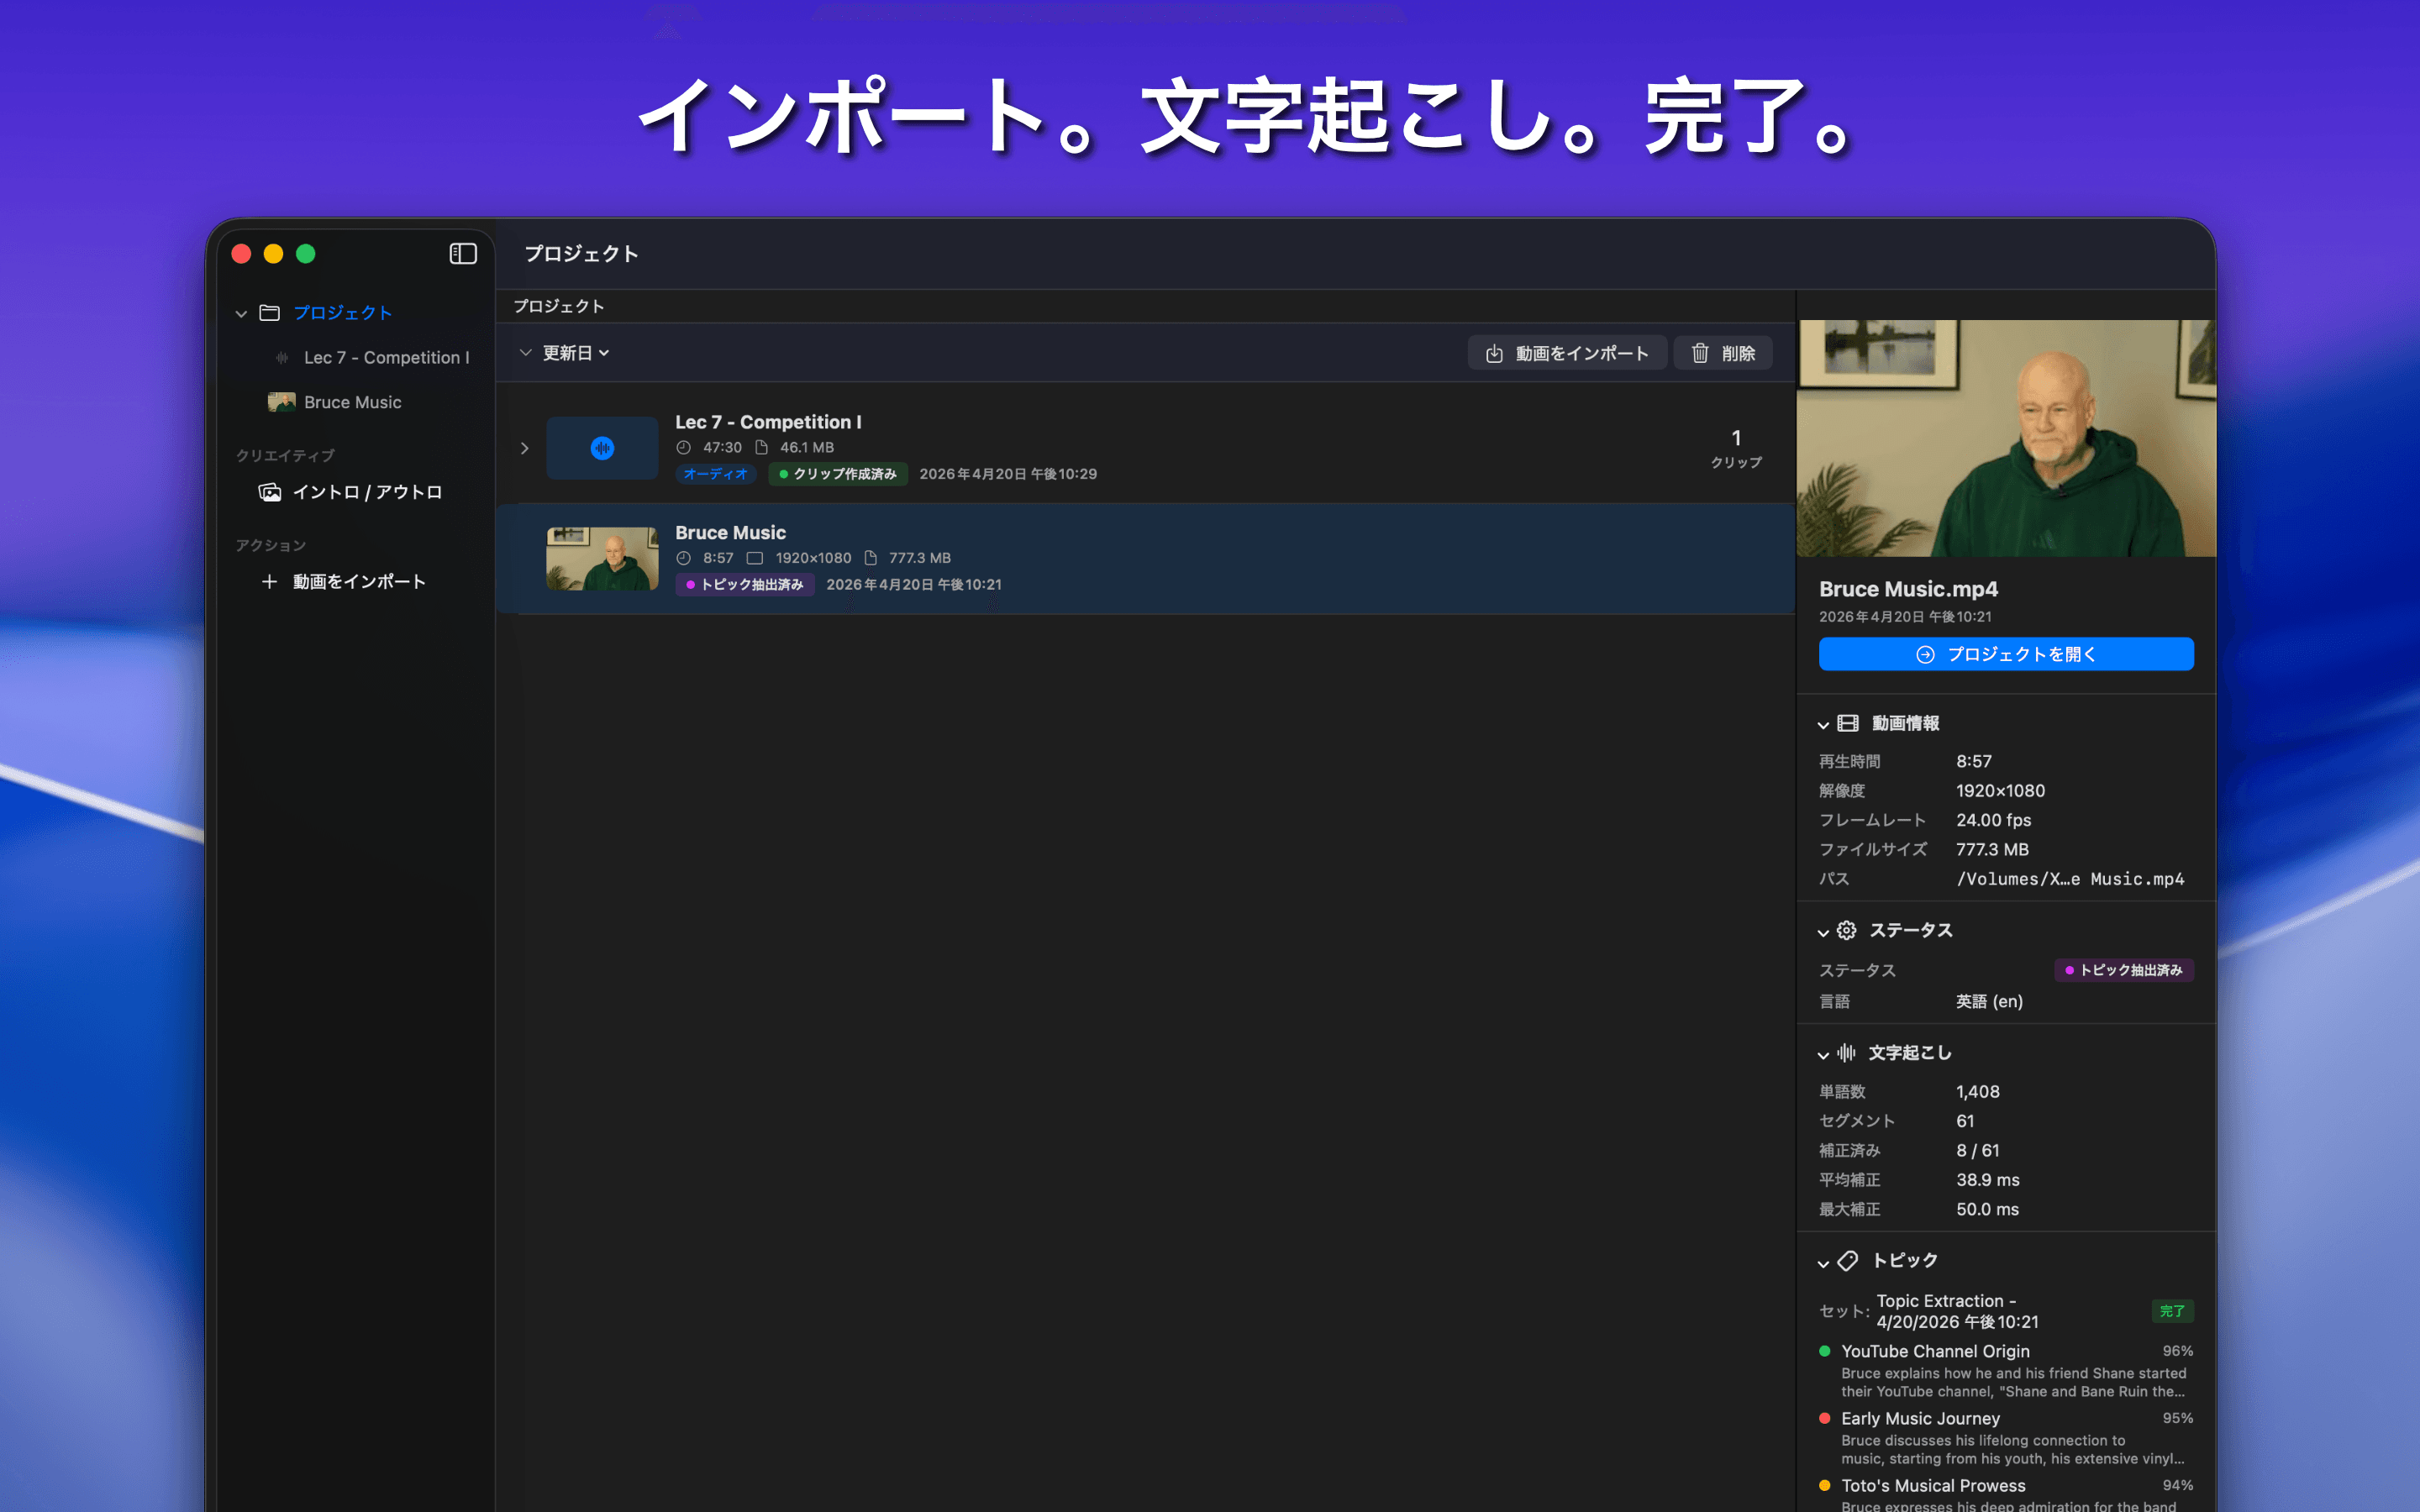2420x1512 pixels.
Task: Click the file size icon in the Lec 7 row
Action: pos(761,447)
